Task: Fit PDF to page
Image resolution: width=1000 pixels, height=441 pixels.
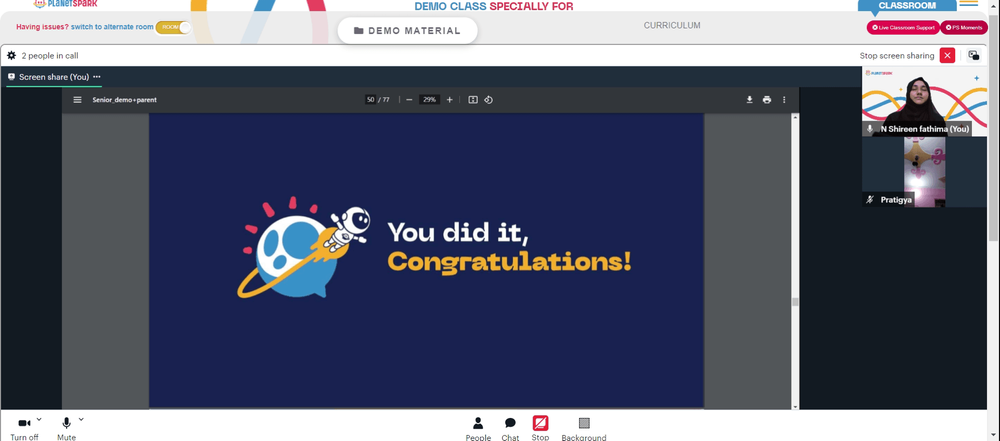Action: tap(473, 100)
